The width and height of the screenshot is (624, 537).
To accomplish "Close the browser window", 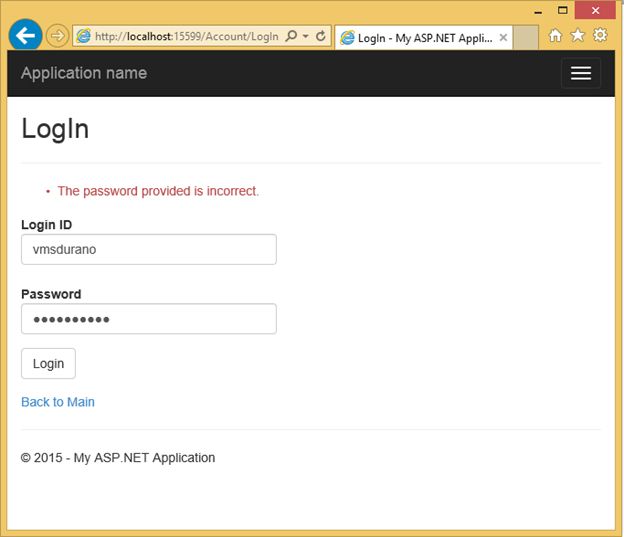I will (595, 10).
